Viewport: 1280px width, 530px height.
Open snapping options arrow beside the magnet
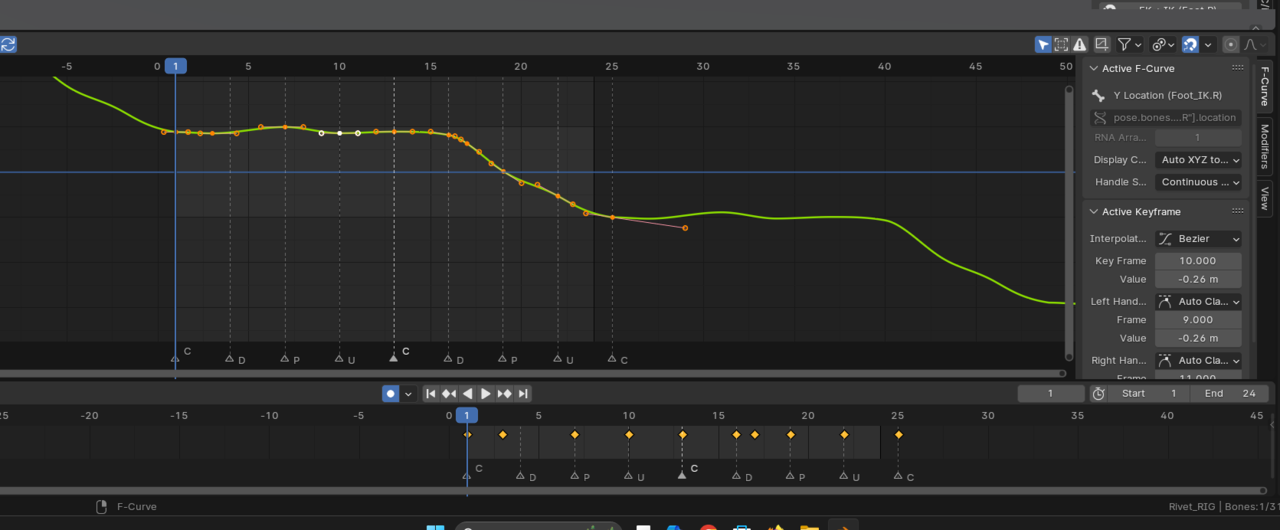click(x=1208, y=44)
